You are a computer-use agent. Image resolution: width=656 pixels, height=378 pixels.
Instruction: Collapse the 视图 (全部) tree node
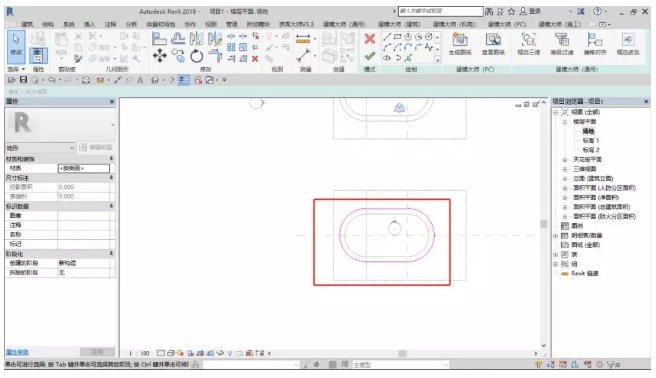tap(555, 112)
